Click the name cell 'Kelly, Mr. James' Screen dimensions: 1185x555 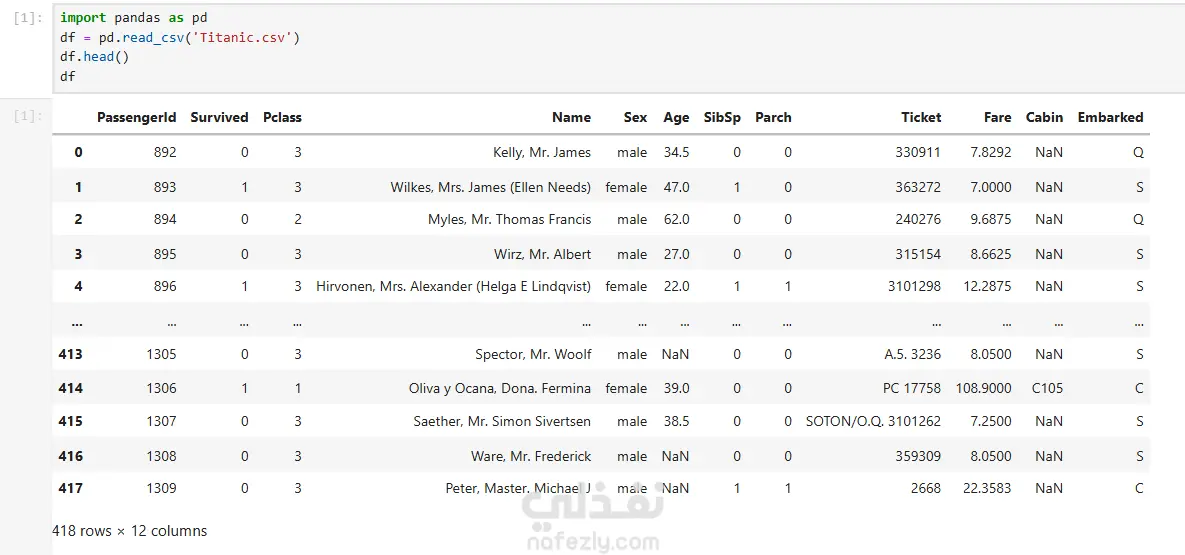click(542, 153)
